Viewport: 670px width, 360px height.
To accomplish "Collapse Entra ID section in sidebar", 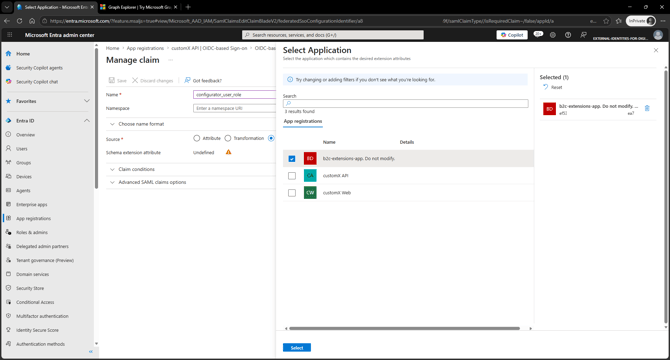I will pyautogui.click(x=87, y=121).
